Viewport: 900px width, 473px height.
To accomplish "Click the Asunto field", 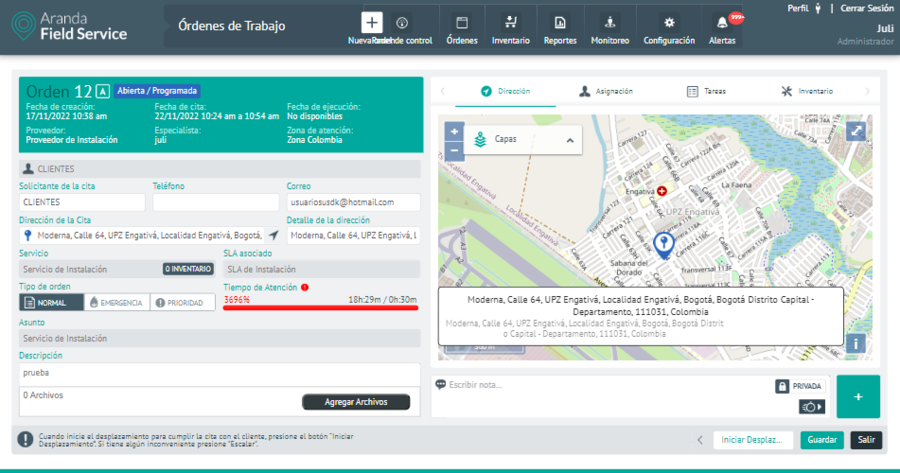I will pos(219,338).
